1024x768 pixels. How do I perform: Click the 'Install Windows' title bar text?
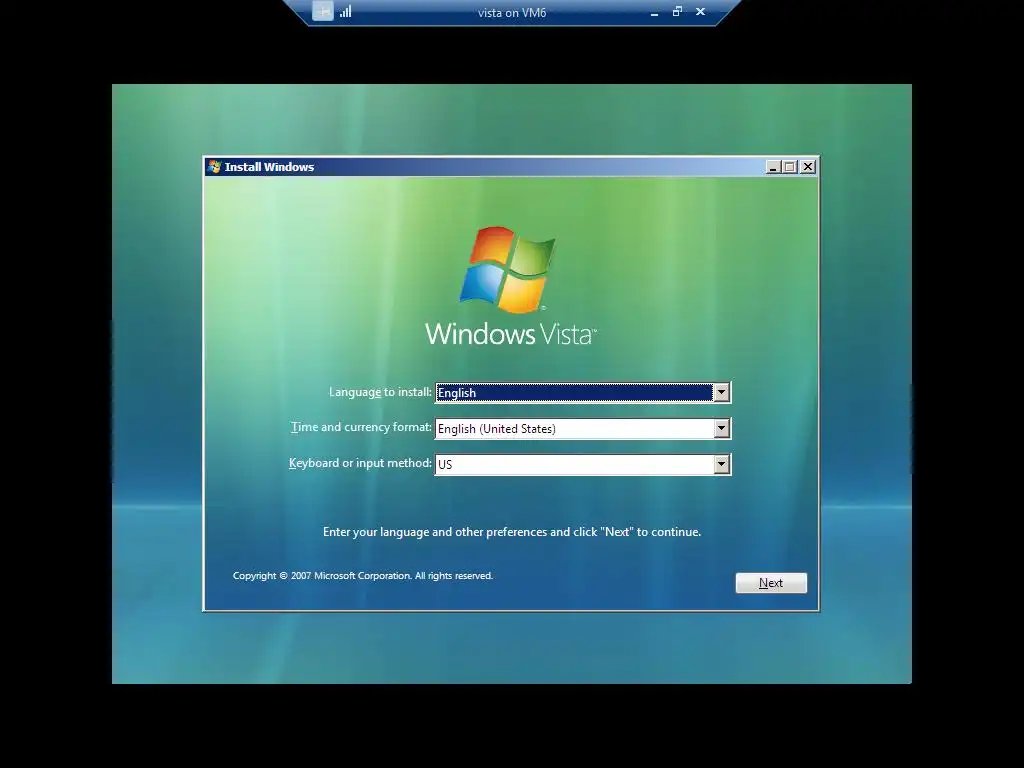click(x=269, y=167)
